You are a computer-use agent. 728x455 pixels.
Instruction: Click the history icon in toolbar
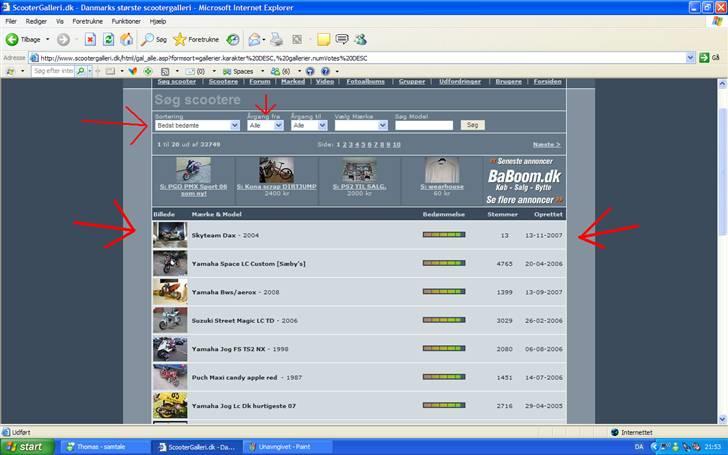coord(232,40)
